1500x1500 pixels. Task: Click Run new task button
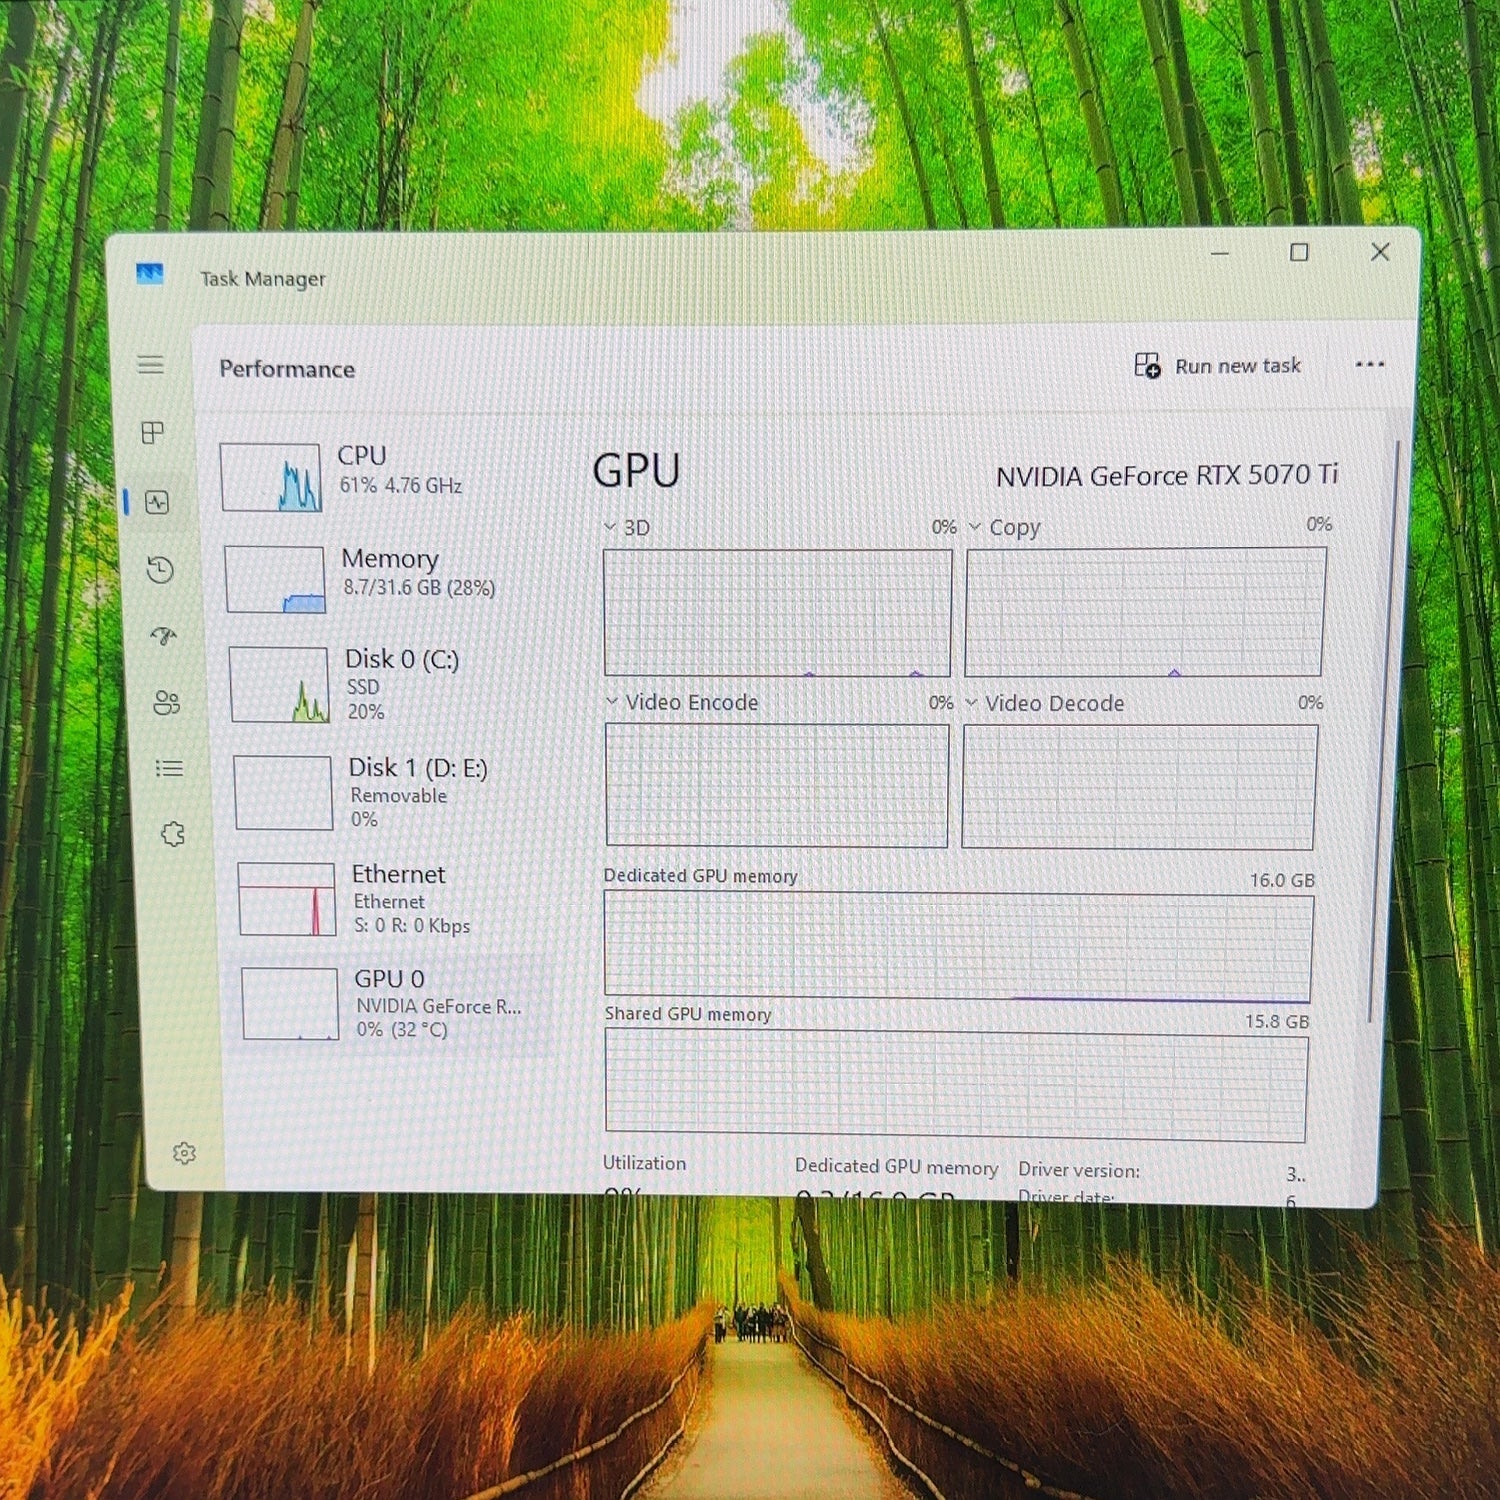[1218, 366]
